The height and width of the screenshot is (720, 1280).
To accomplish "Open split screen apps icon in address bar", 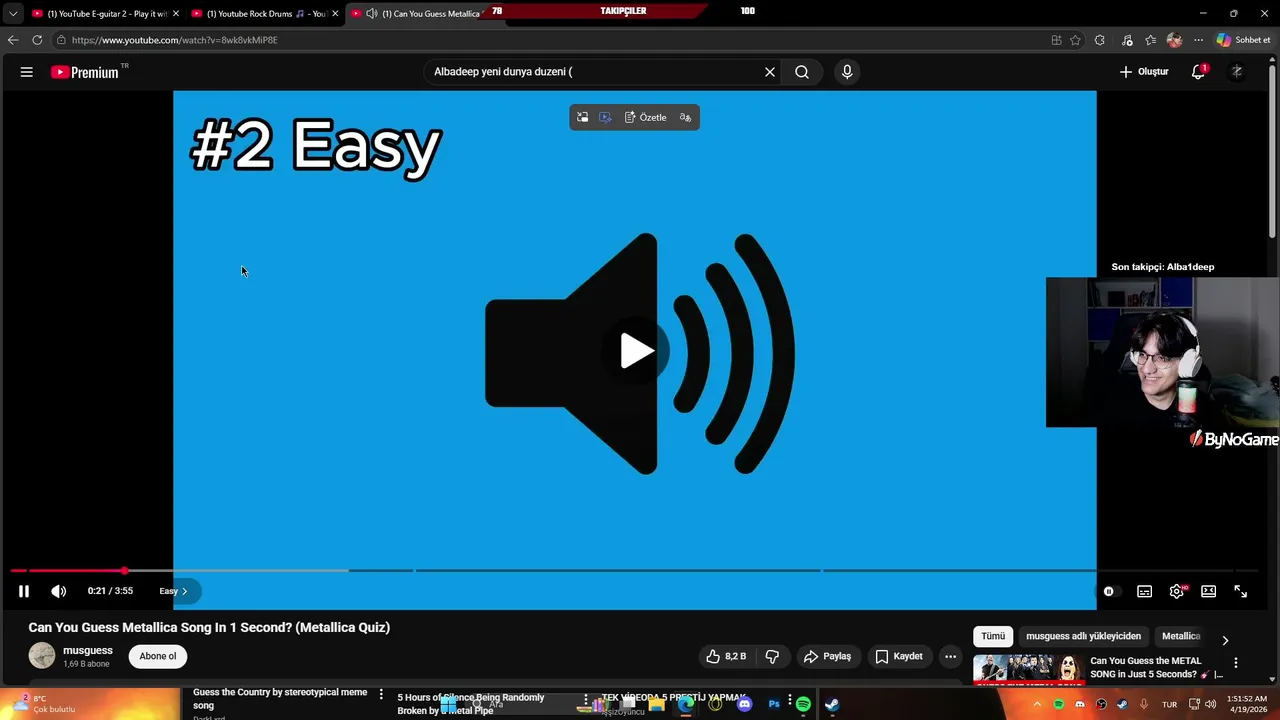I will pos(1056,40).
